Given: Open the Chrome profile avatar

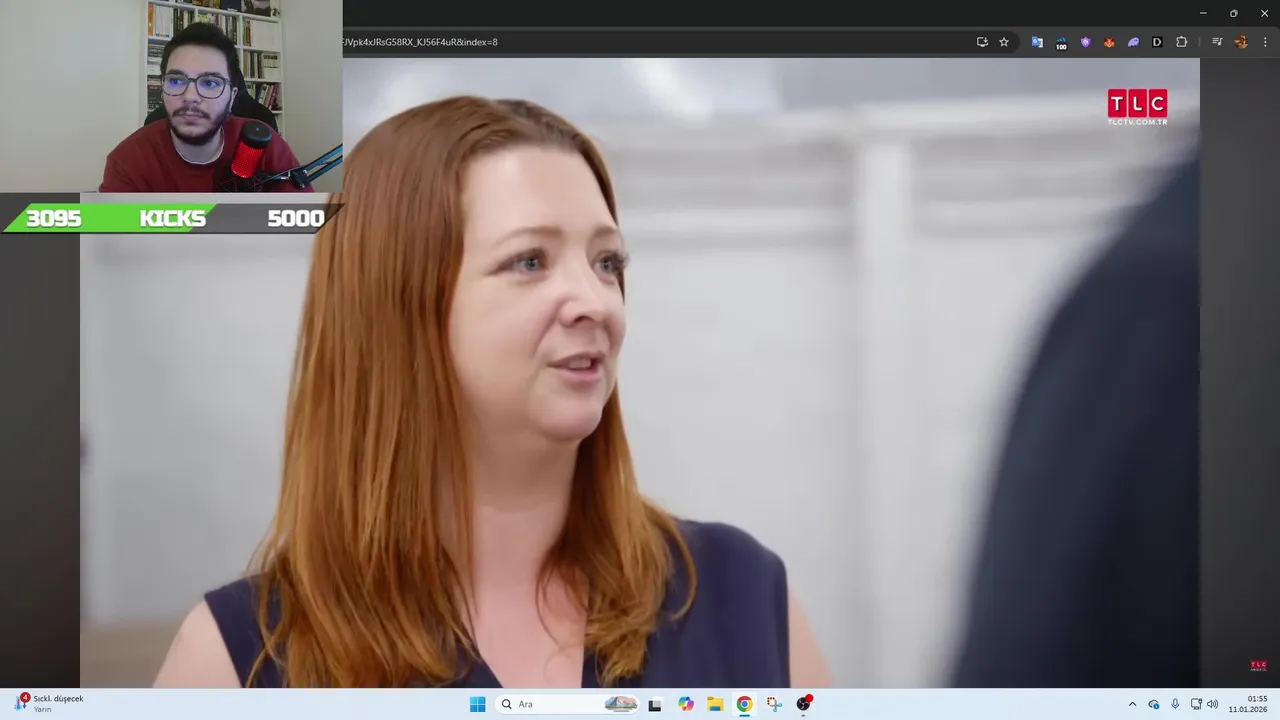Looking at the screenshot, I should 1241,42.
